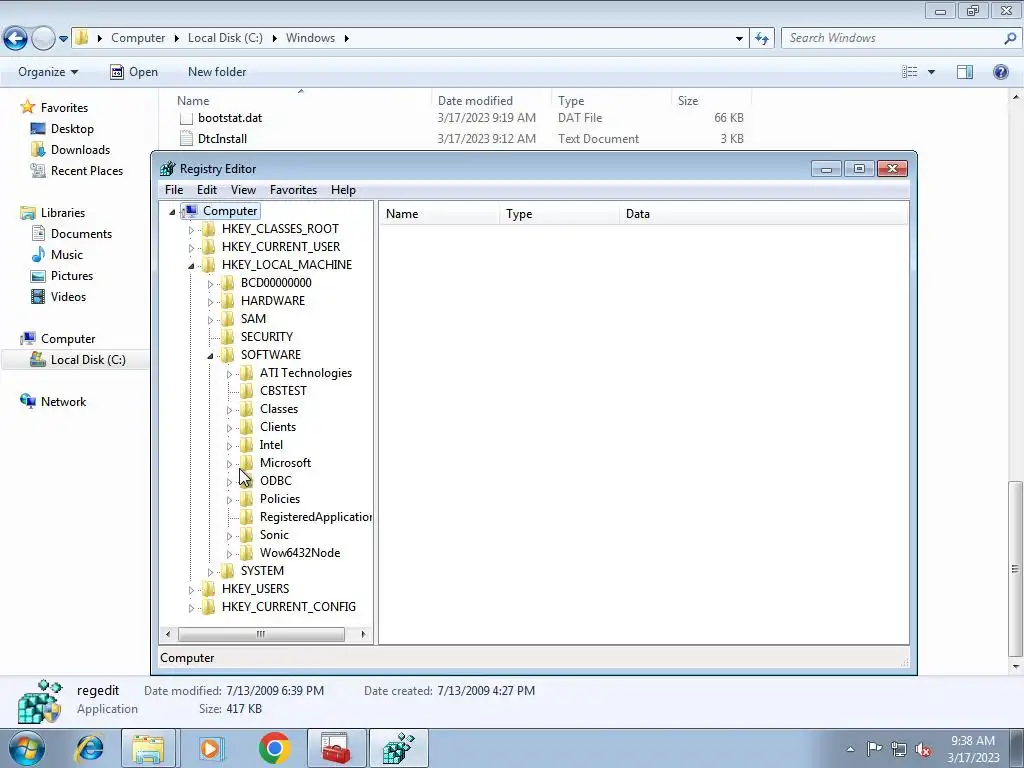This screenshot has width=1024, height=768.
Task: Toggle the preview pane button
Action: [965, 72]
